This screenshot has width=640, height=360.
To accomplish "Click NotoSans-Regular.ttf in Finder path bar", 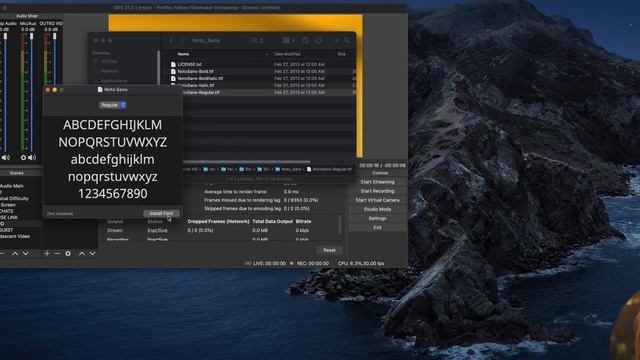I will click(x=329, y=169).
